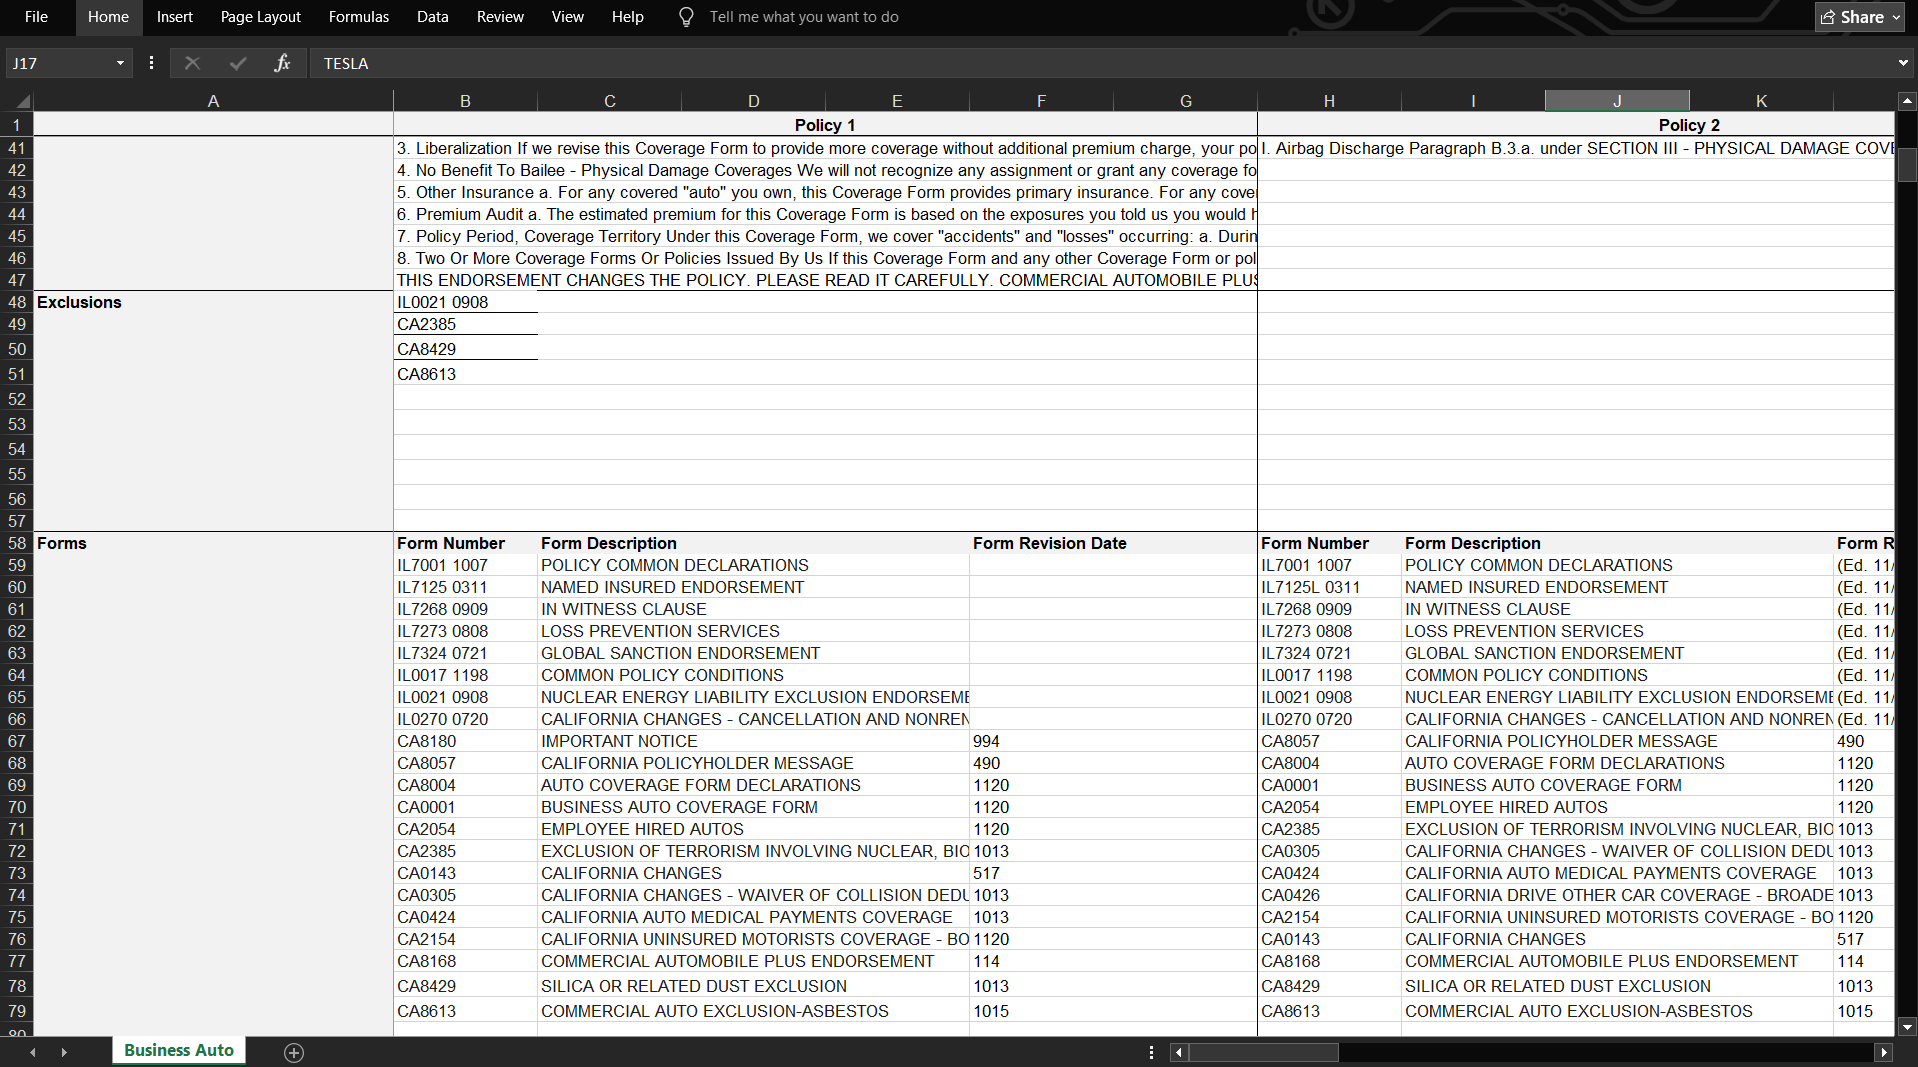Click the sheet tab bar splitter dots
The image size is (1918, 1067).
(x=1151, y=1052)
